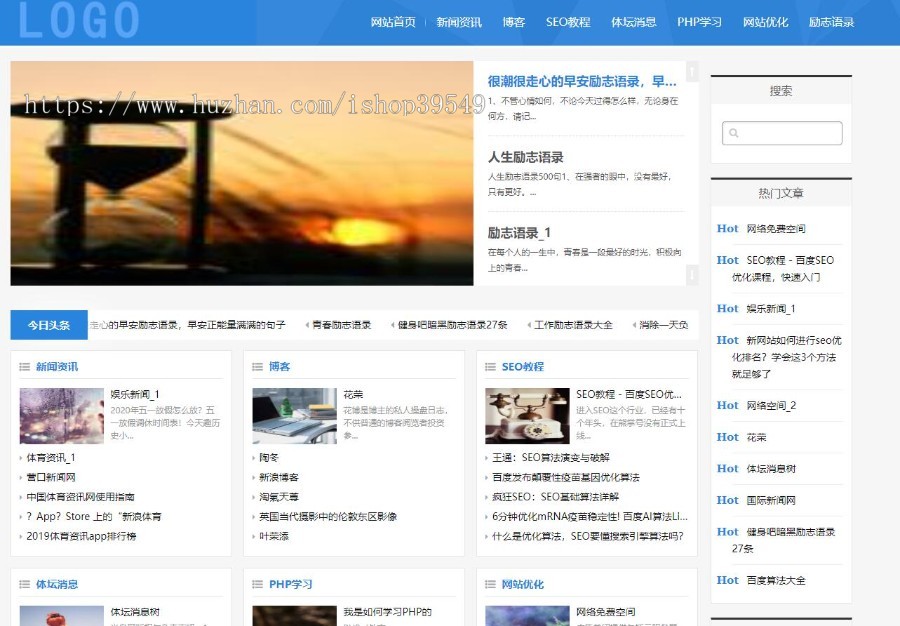Open the 人生励志语录 article title
The width and height of the screenshot is (900, 626).
tap(526, 157)
